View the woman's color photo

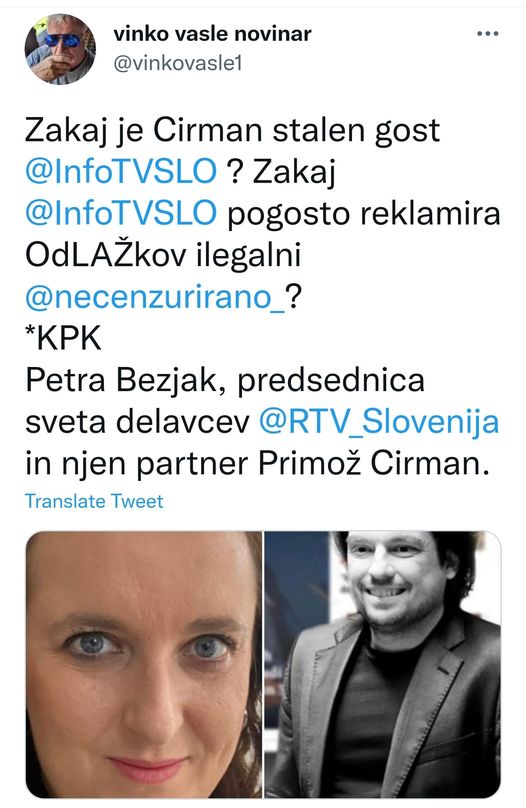[x=144, y=664]
